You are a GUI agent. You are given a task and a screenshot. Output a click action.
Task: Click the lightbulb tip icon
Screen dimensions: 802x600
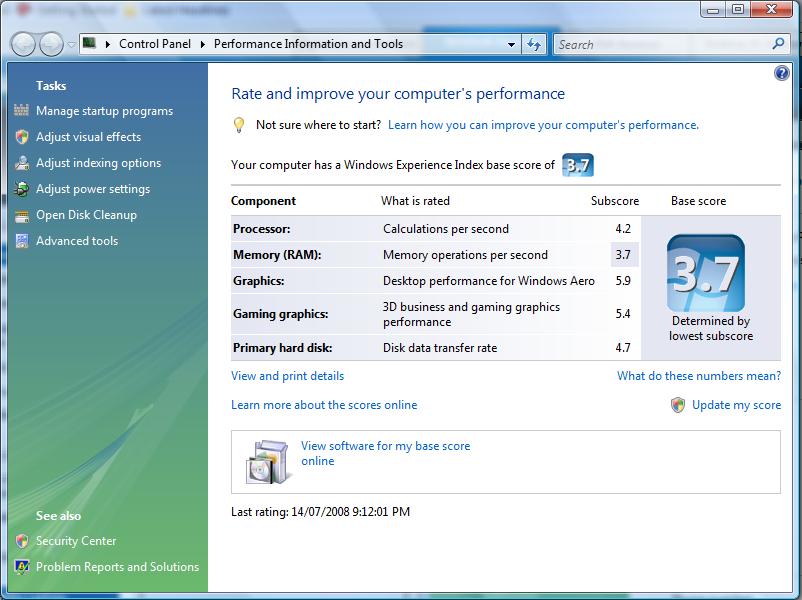239,125
